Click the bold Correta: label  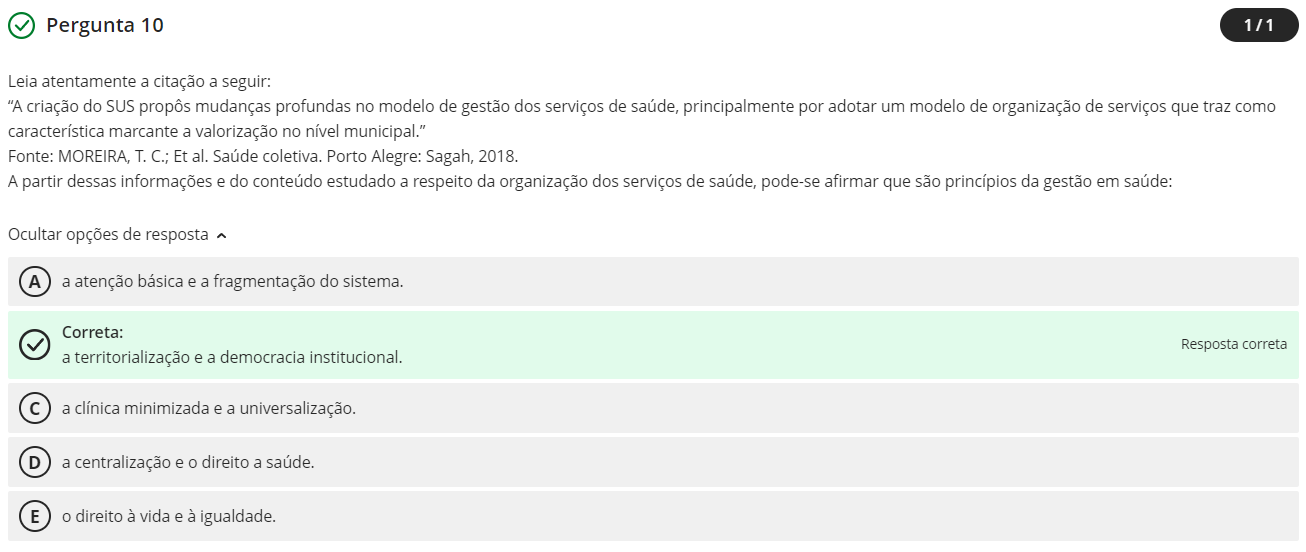coord(93,332)
